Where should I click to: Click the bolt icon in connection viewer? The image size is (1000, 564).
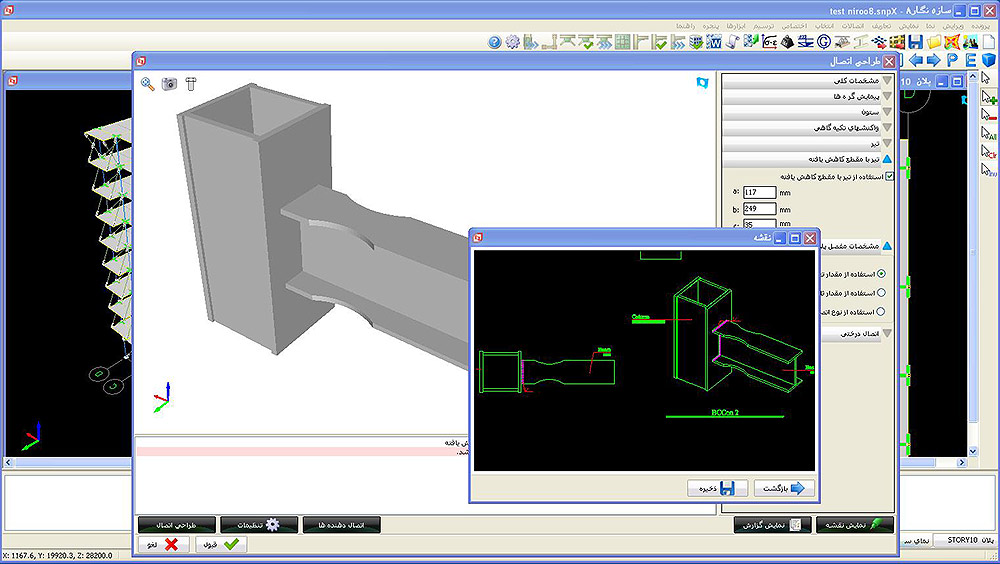pyautogui.click(x=191, y=84)
